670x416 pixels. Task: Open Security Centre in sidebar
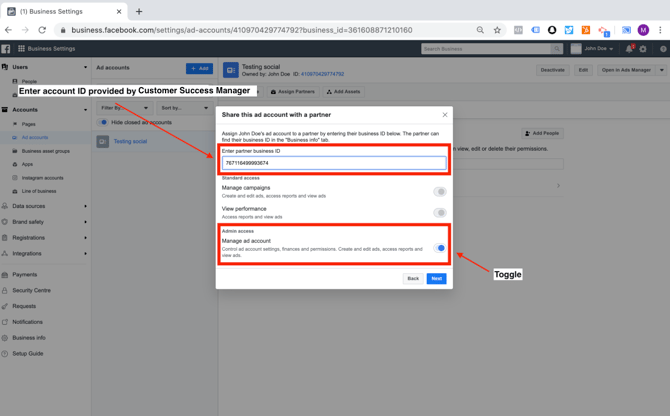(31, 290)
